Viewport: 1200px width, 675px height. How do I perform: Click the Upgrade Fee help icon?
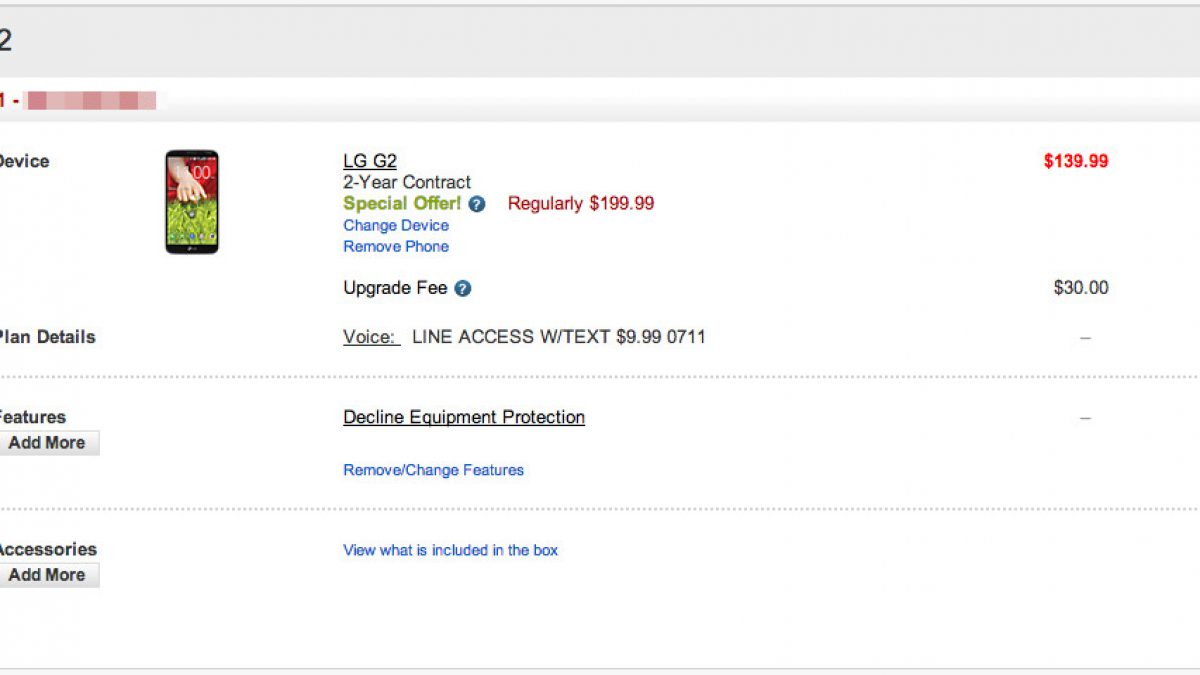tap(463, 289)
